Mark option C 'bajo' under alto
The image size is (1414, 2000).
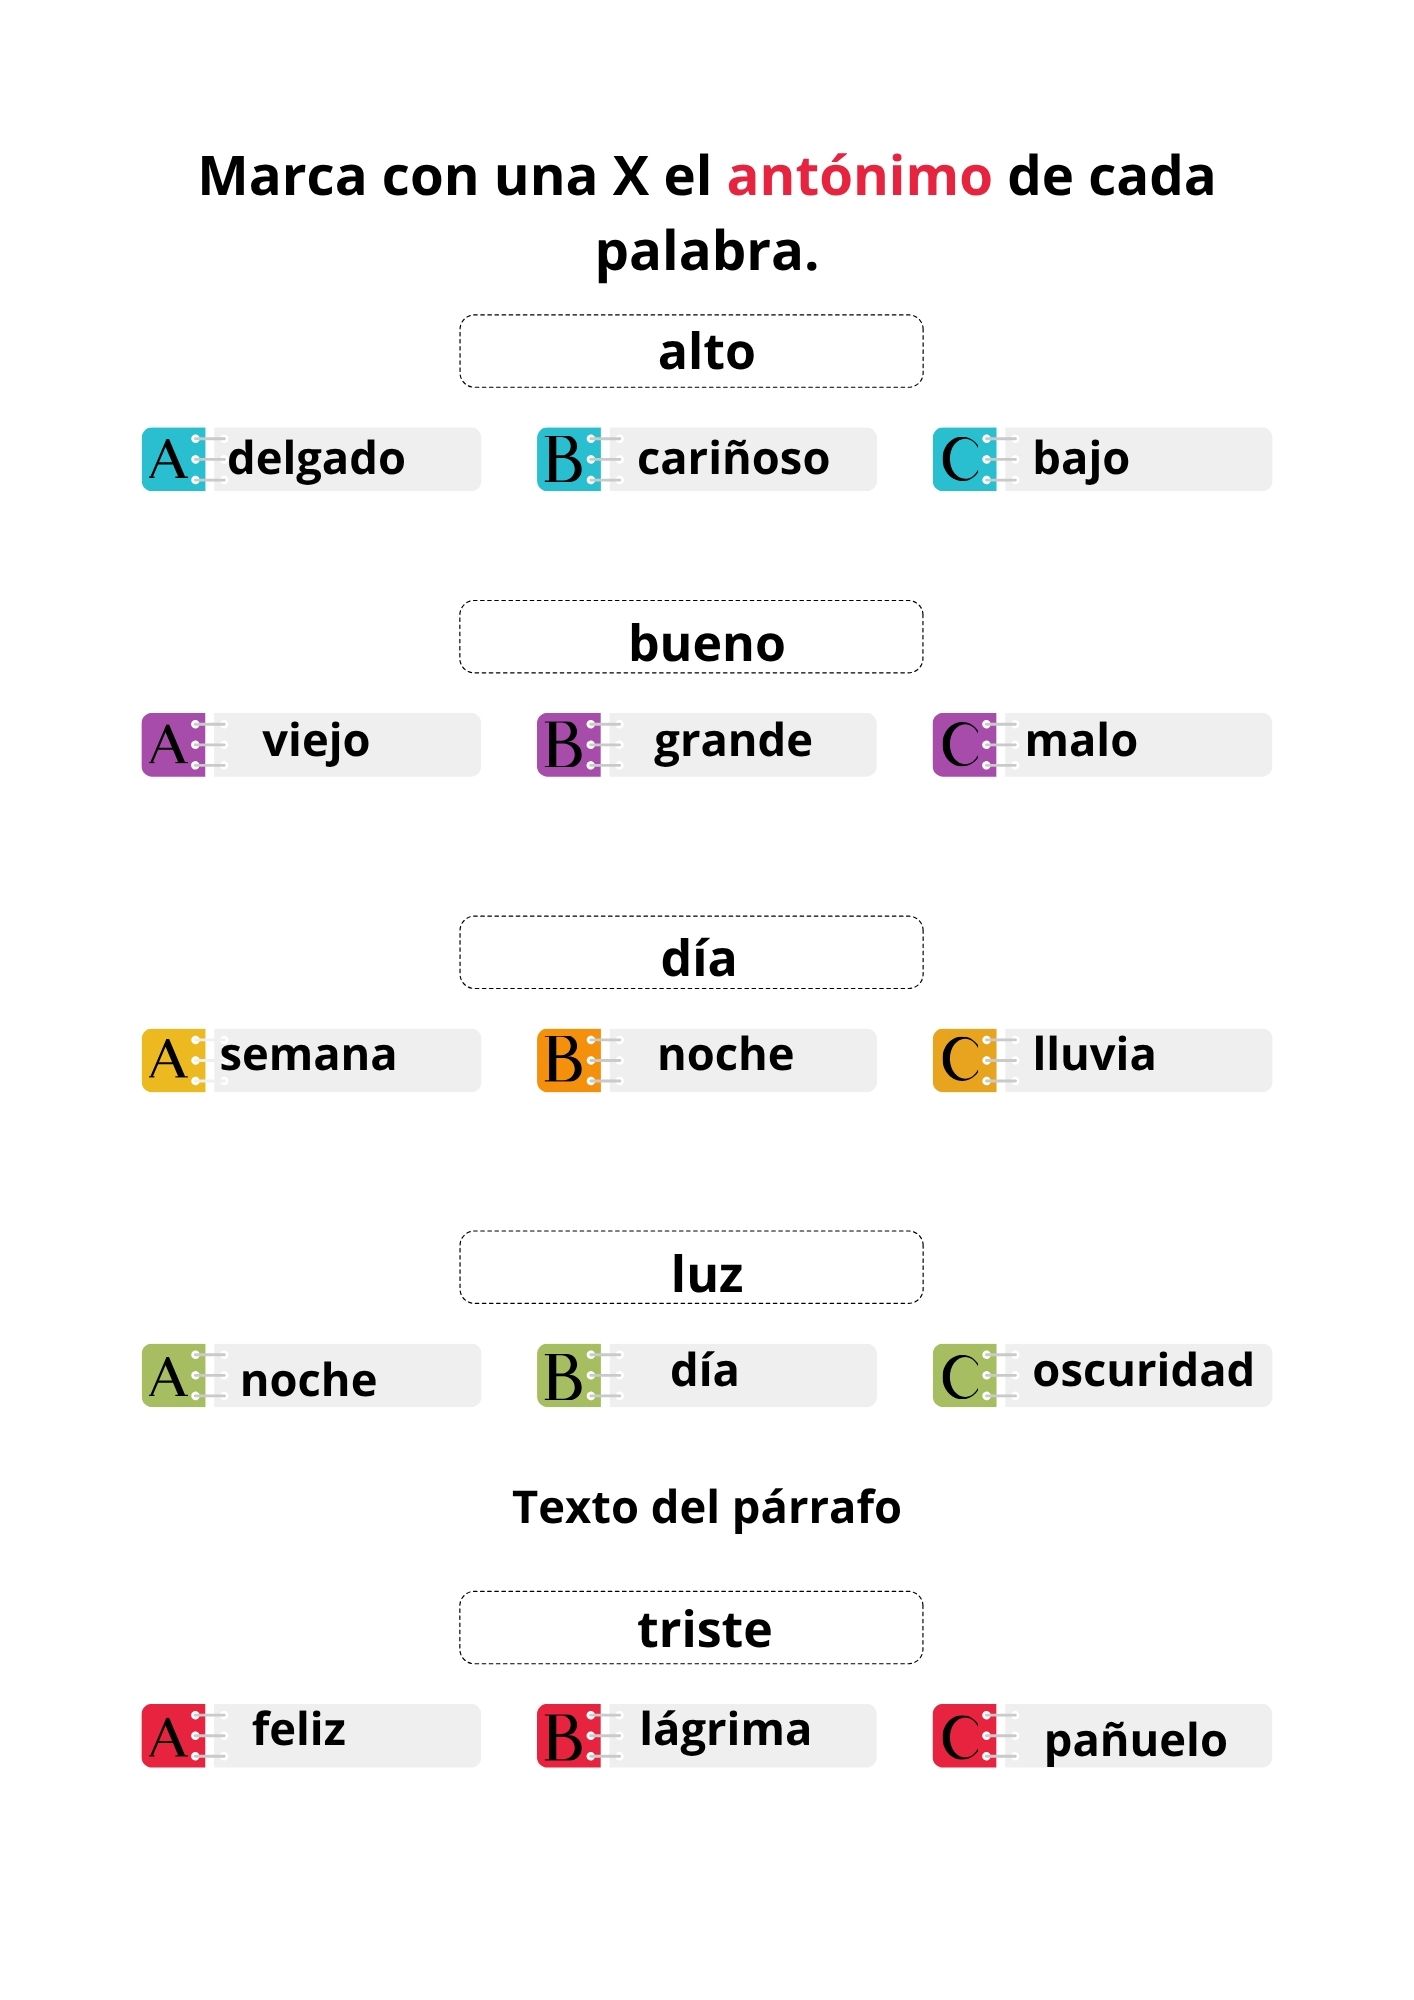(1100, 459)
